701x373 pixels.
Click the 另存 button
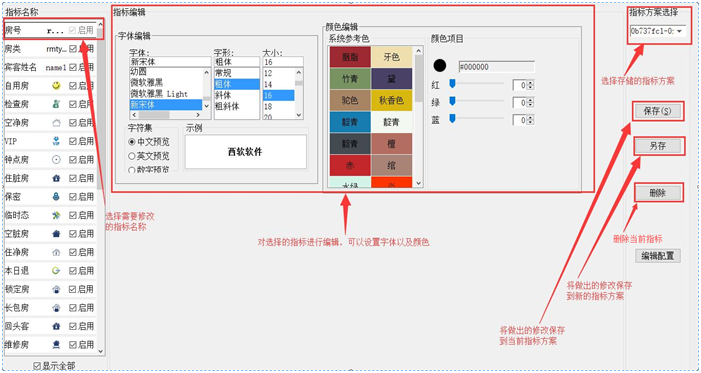pos(658,146)
